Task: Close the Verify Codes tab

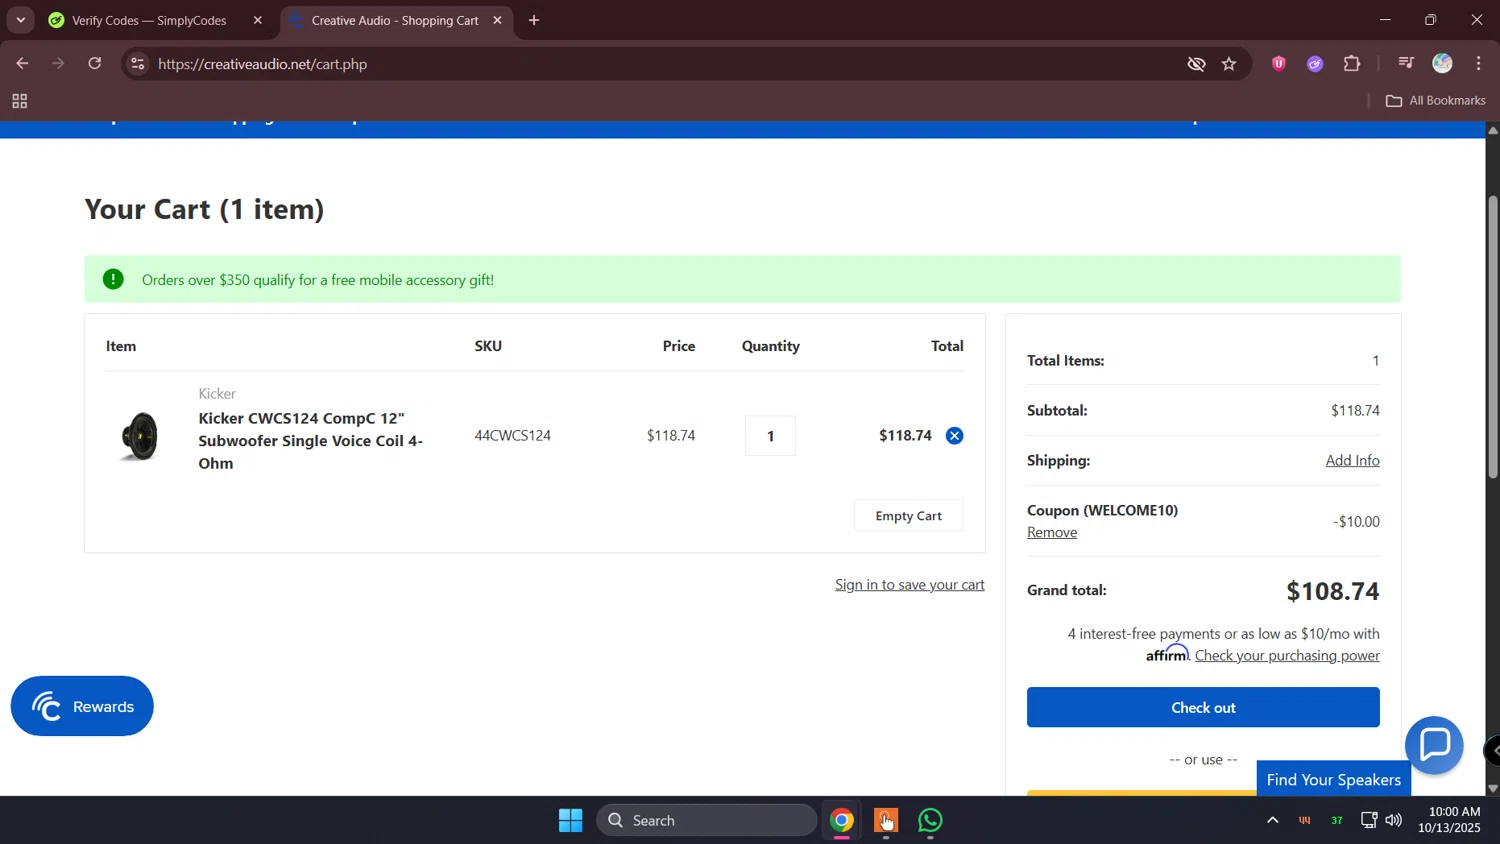Action: [258, 20]
